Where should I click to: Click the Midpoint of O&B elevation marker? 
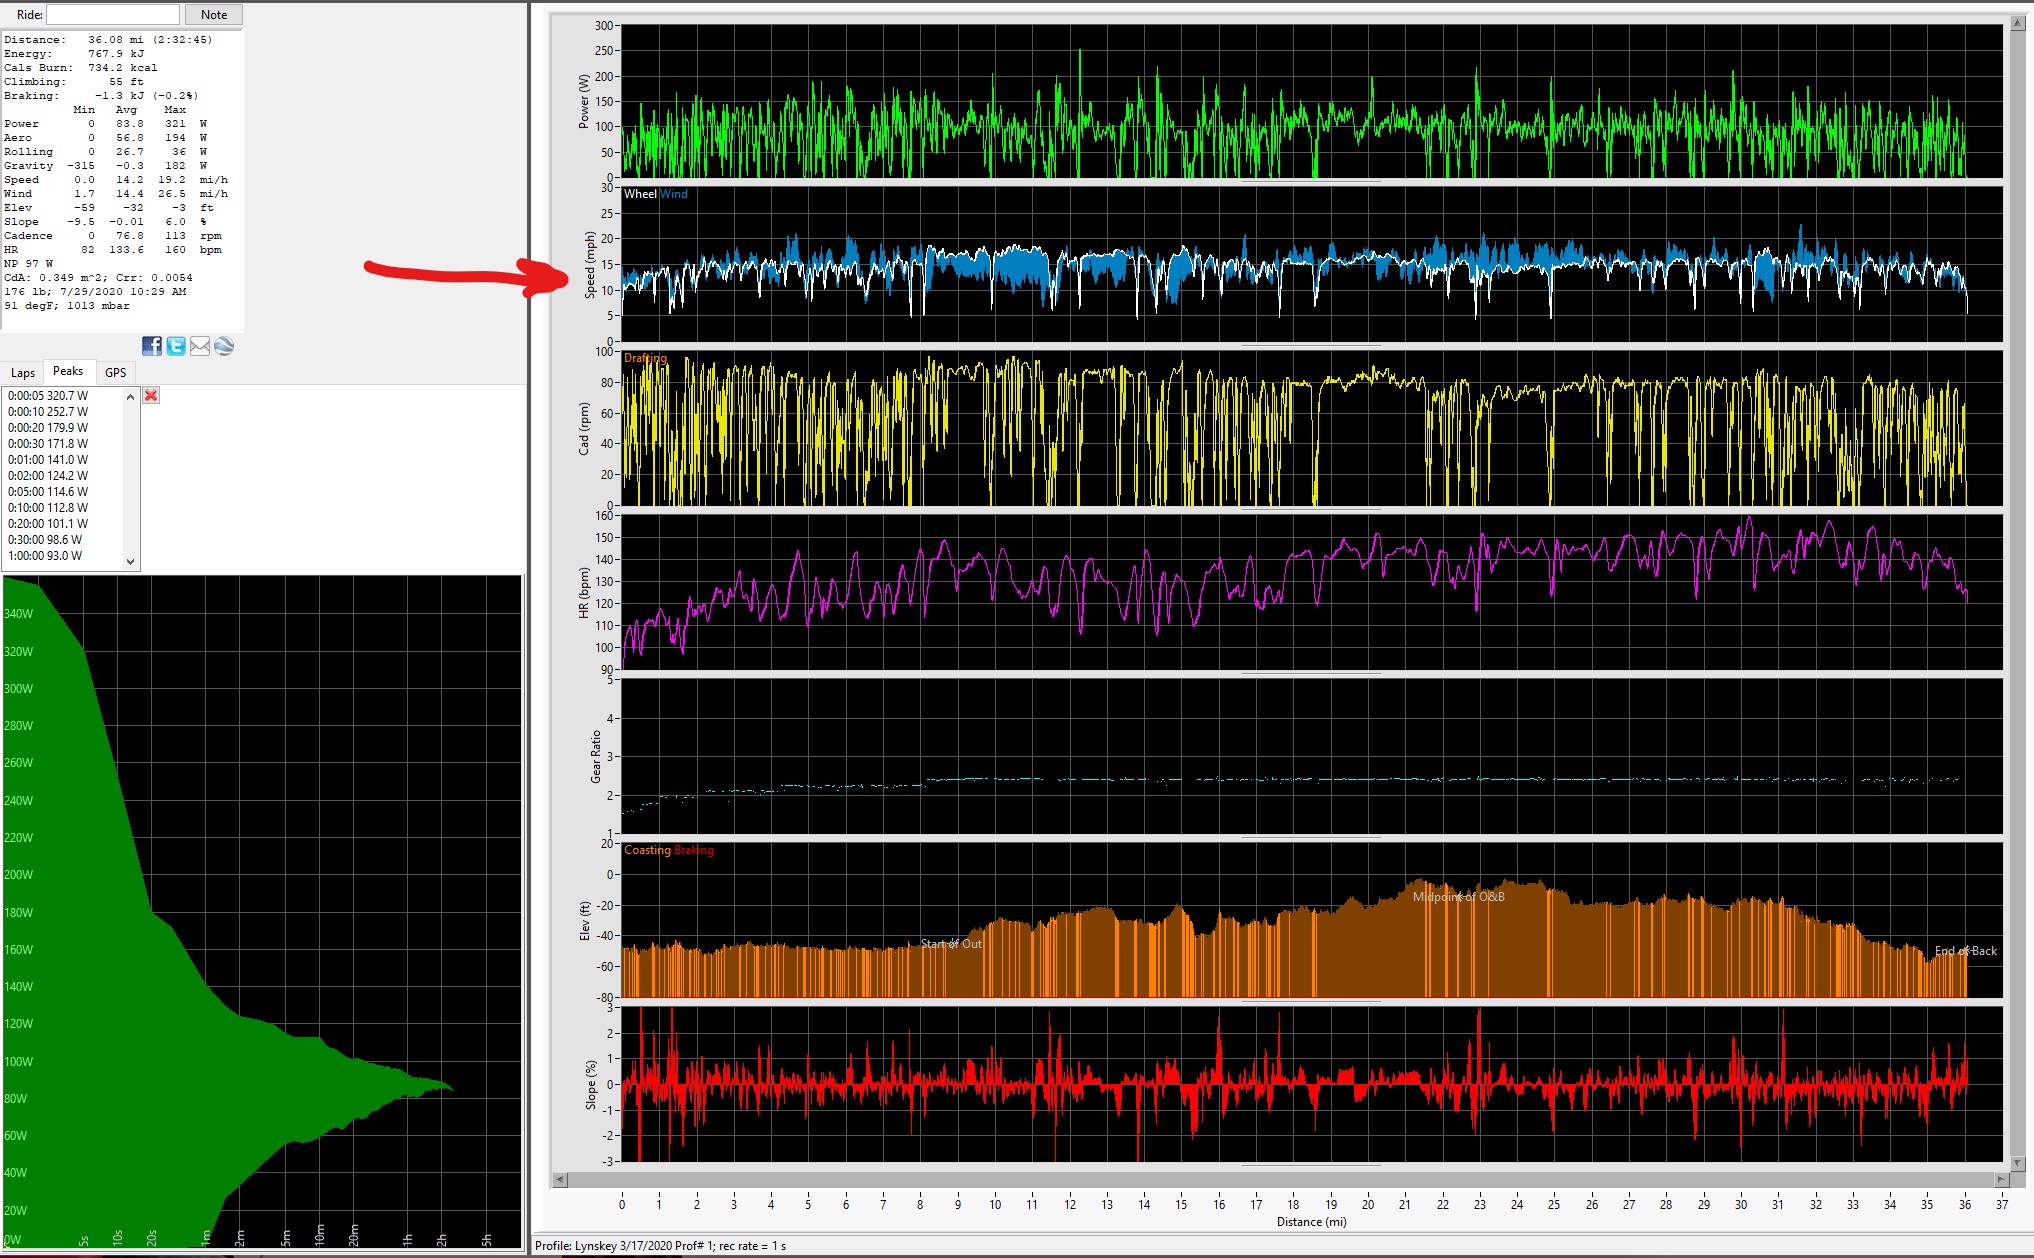pos(1458,897)
